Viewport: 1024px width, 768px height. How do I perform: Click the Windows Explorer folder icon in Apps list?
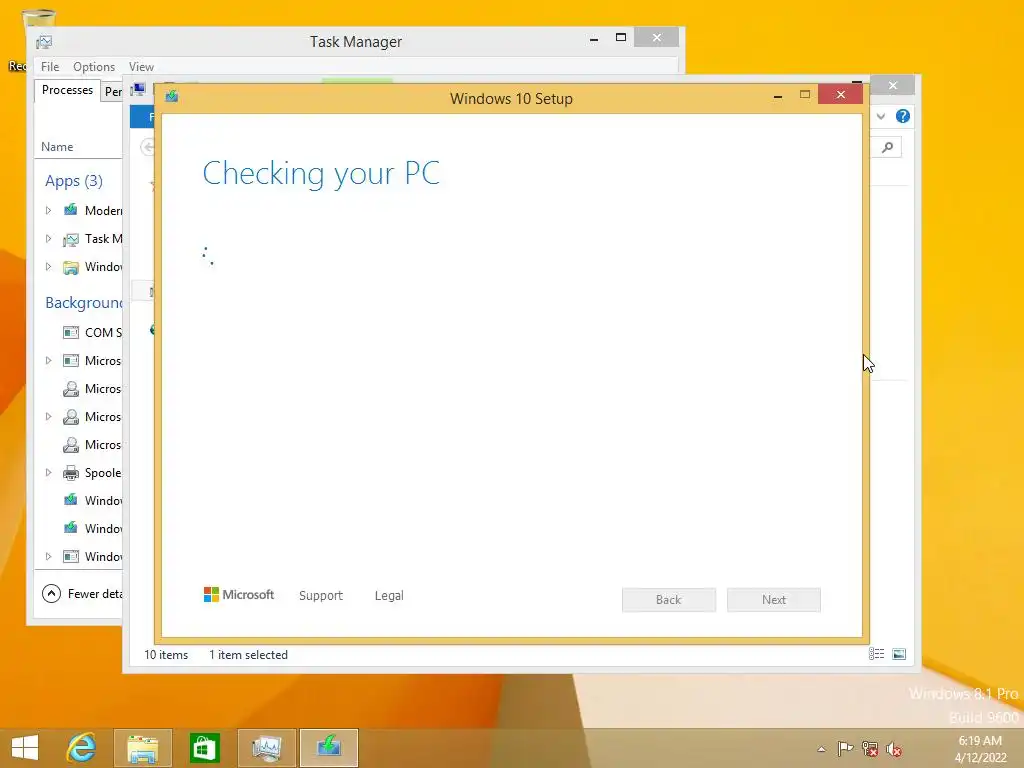pyautogui.click(x=71, y=267)
